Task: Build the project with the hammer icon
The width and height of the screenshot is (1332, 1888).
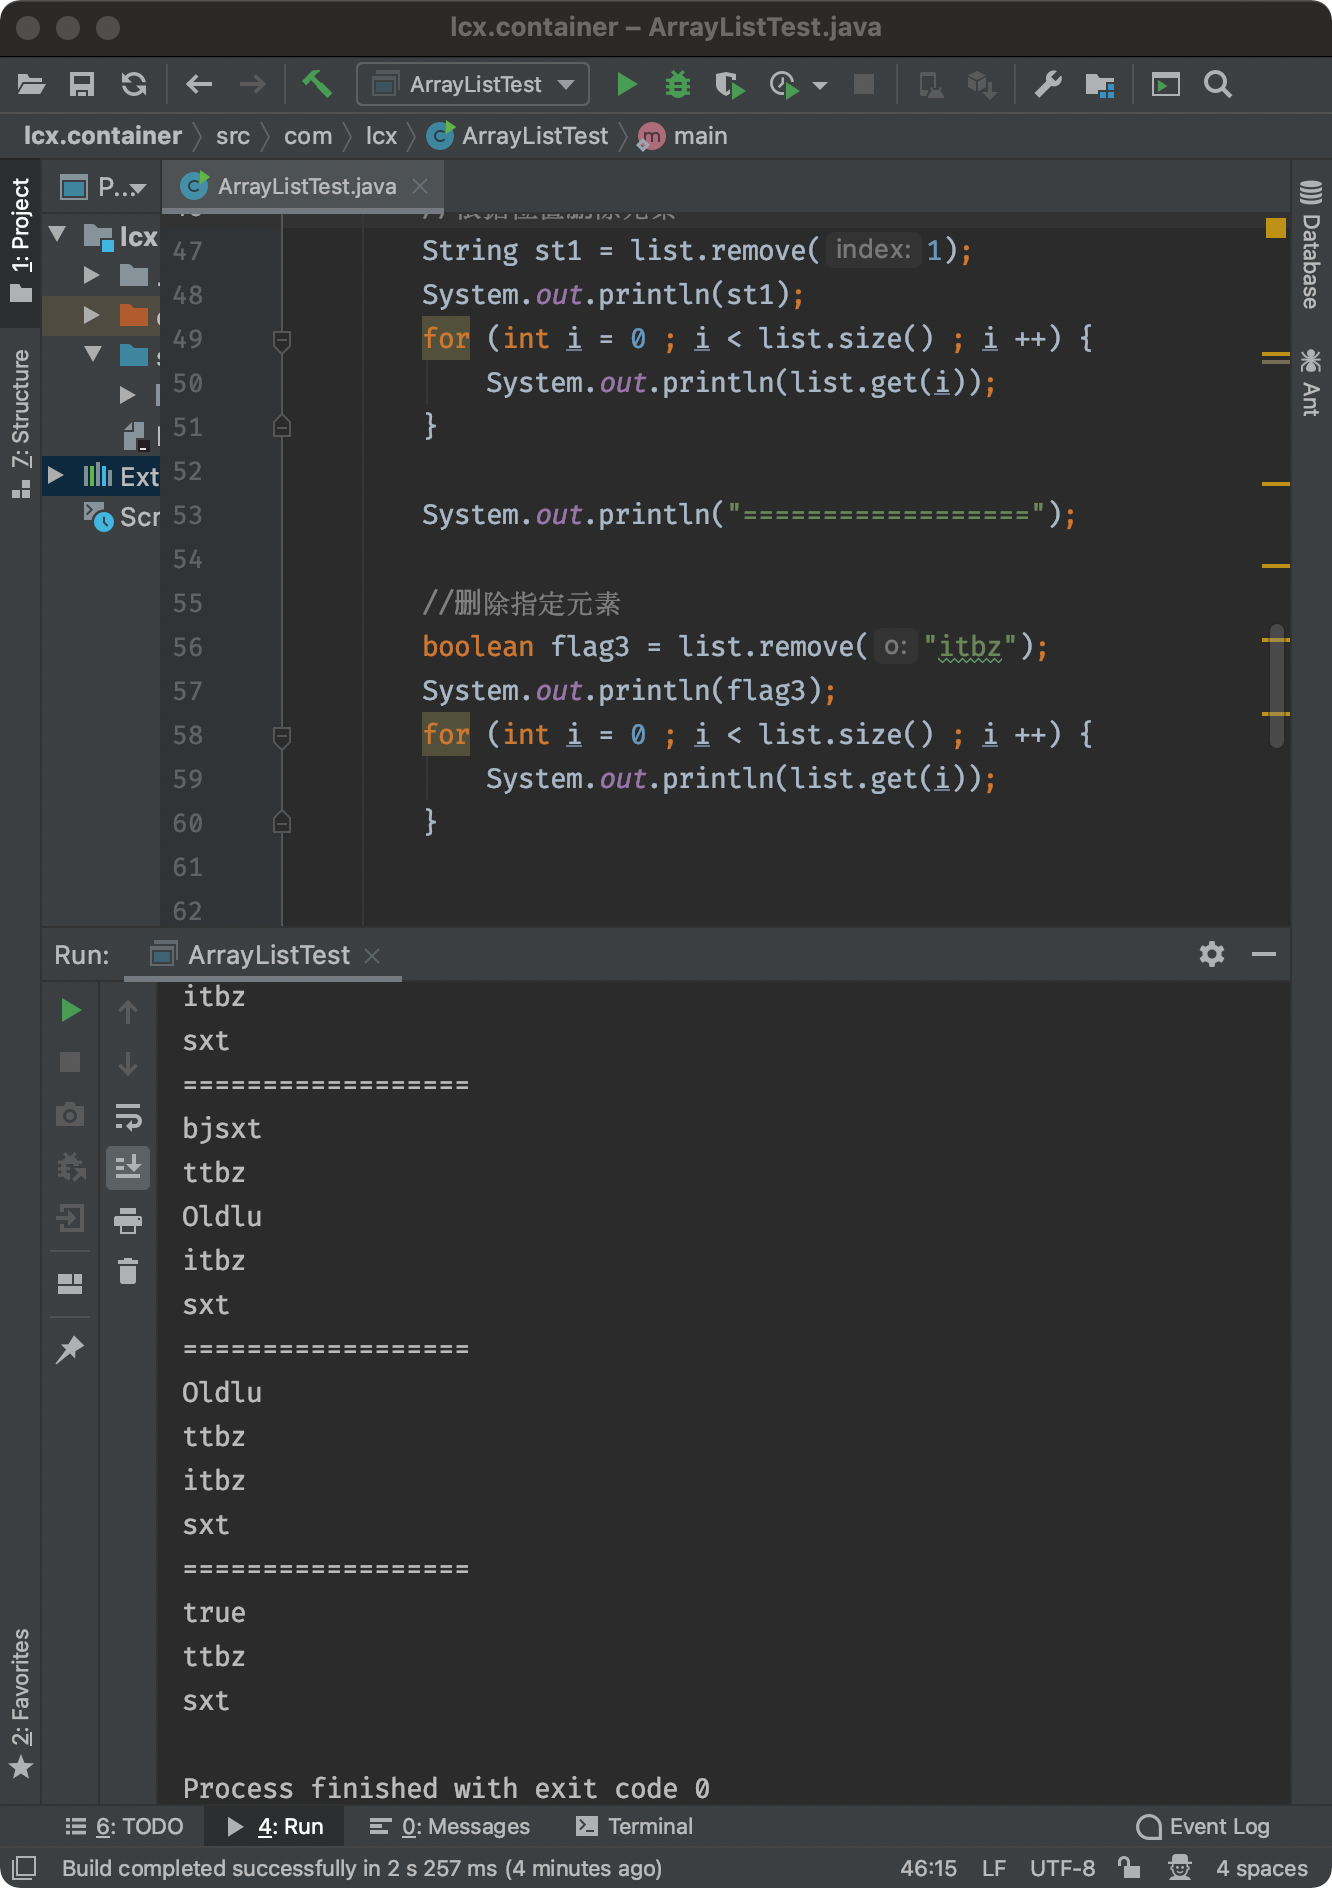Action: [x=317, y=84]
